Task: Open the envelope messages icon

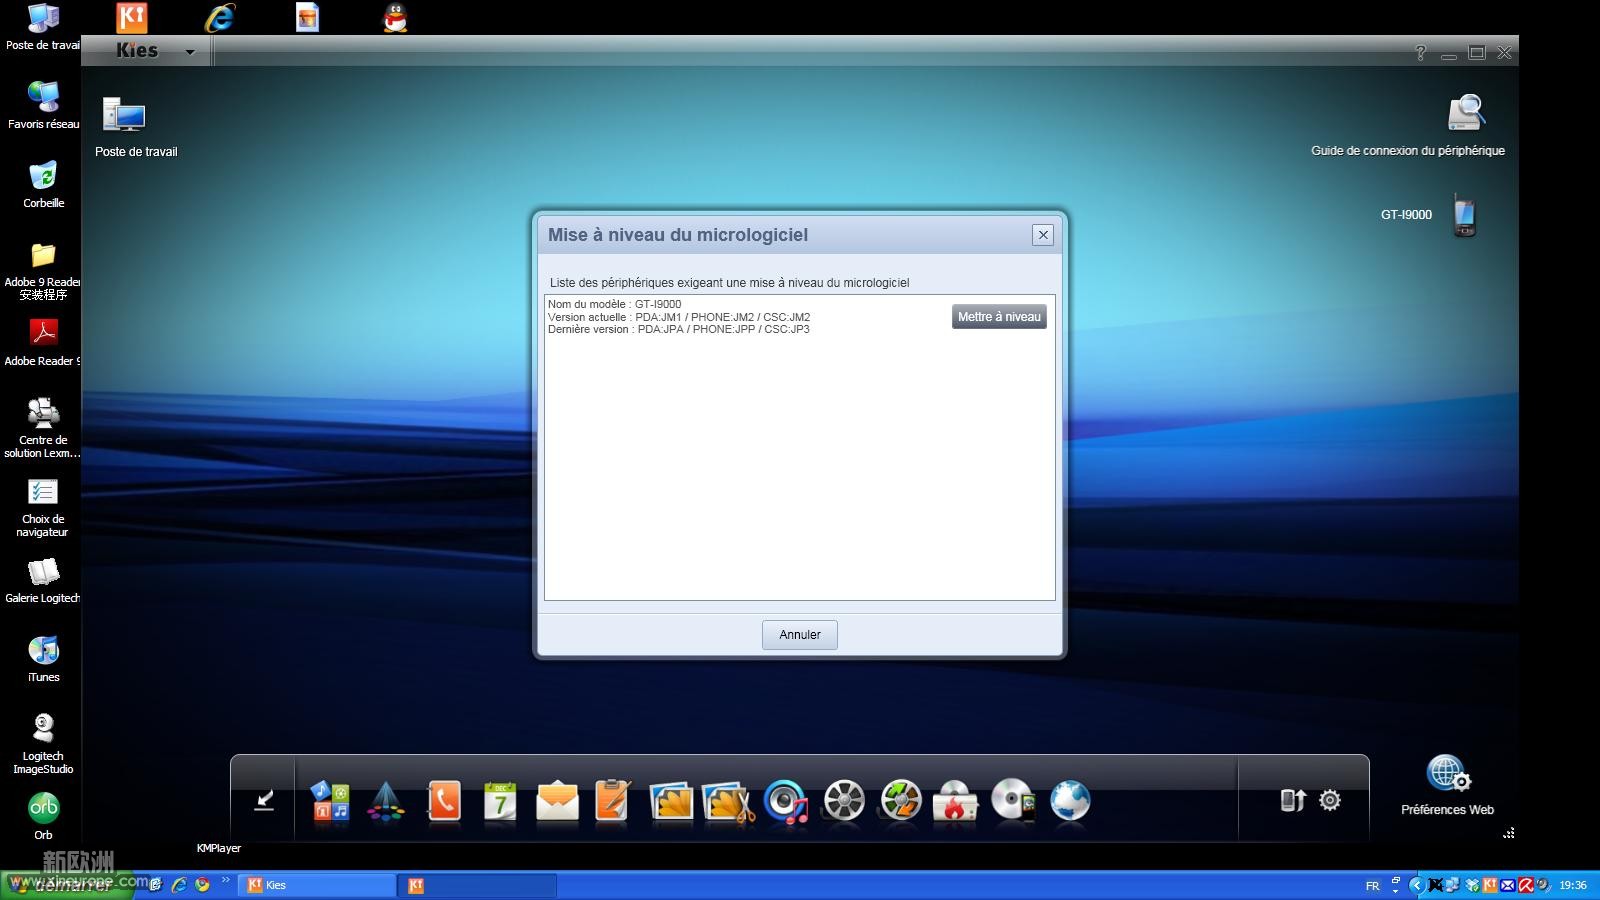Action: [557, 802]
